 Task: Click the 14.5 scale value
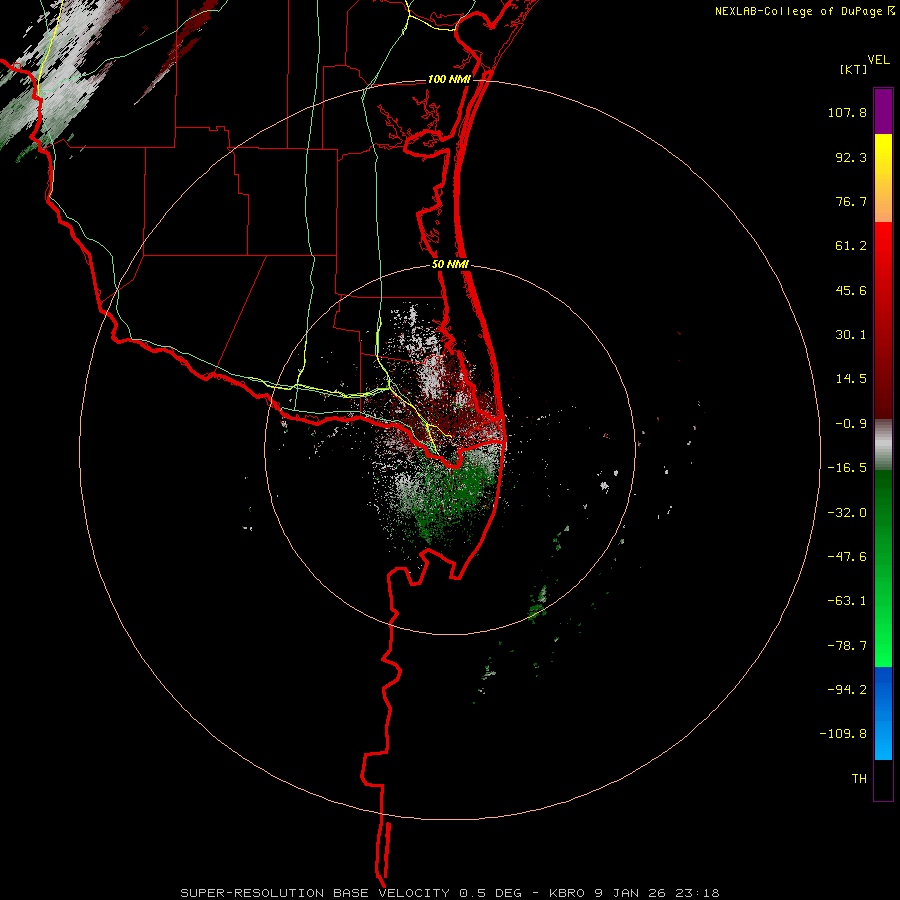coord(851,379)
